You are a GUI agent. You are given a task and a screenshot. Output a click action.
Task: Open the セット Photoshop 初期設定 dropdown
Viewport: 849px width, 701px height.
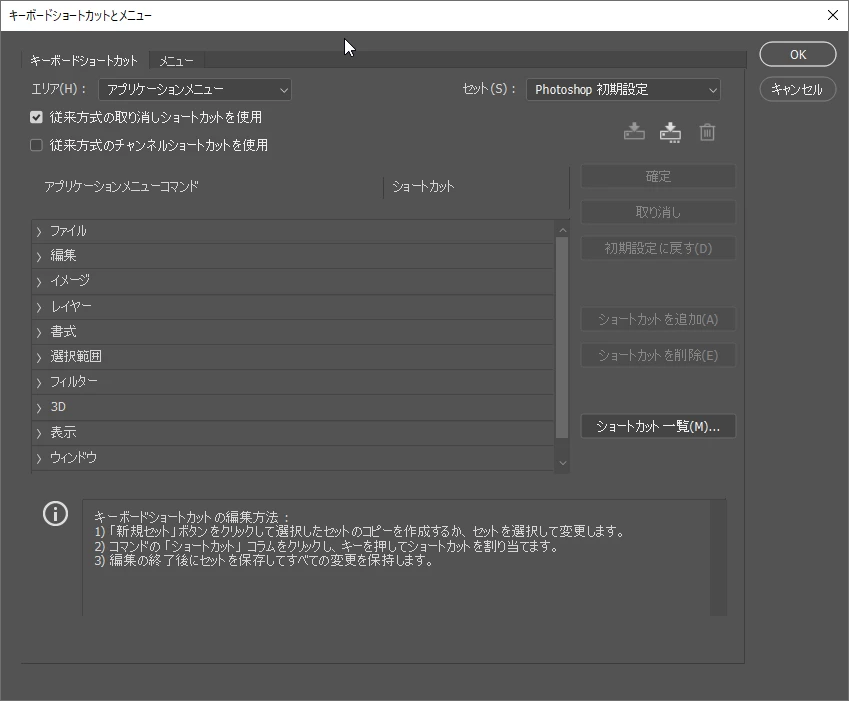coord(623,89)
